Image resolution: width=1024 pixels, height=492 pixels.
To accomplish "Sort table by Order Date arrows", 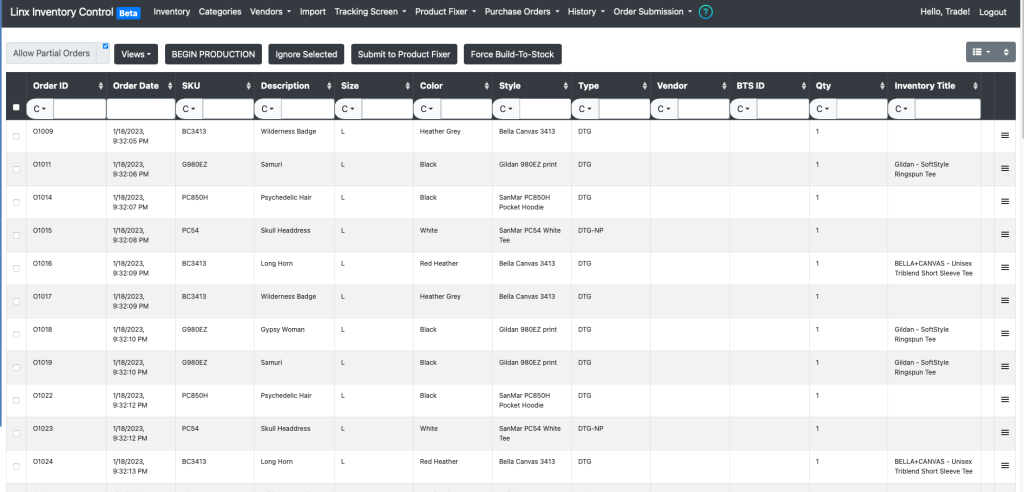I will [168, 86].
